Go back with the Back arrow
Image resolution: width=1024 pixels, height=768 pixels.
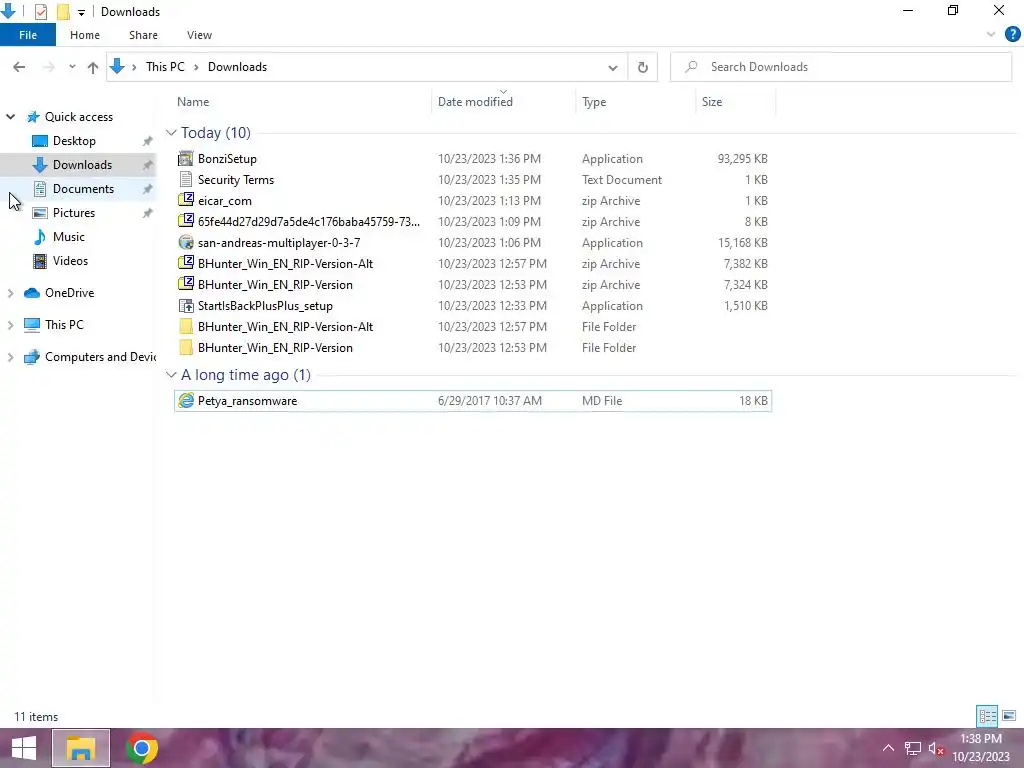pyautogui.click(x=19, y=67)
